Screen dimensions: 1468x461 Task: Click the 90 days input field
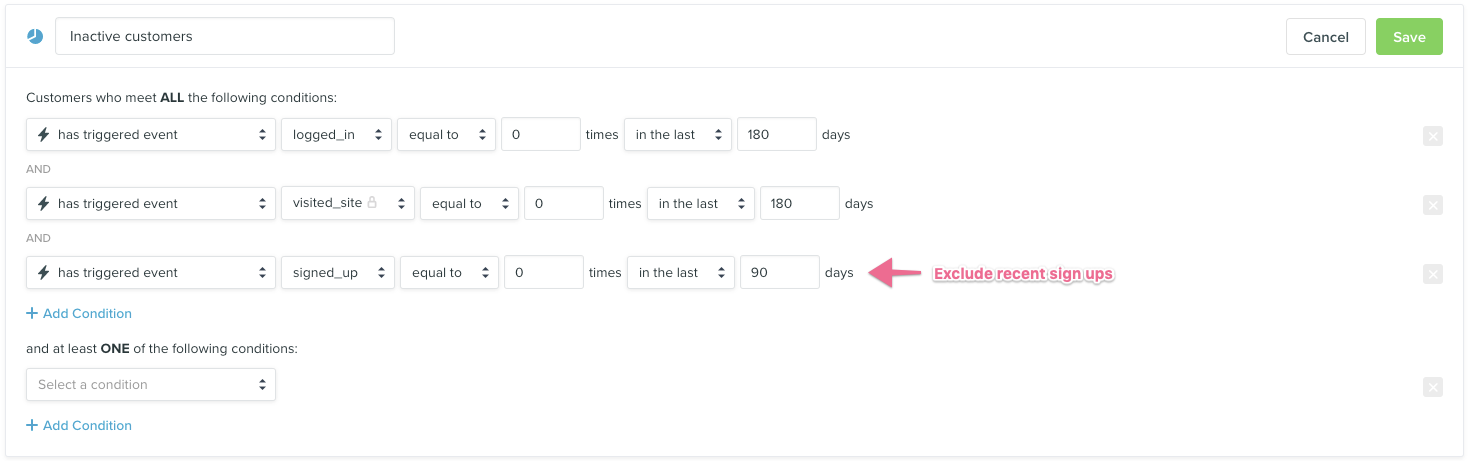pos(779,273)
